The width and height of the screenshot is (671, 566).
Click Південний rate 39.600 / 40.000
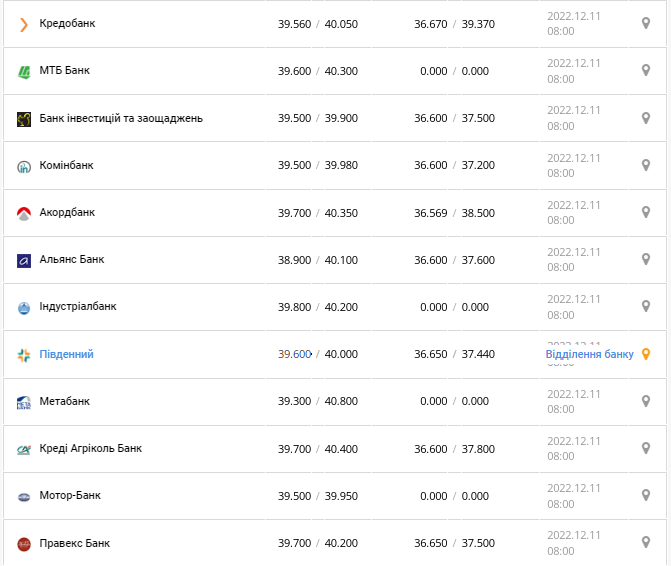point(318,355)
